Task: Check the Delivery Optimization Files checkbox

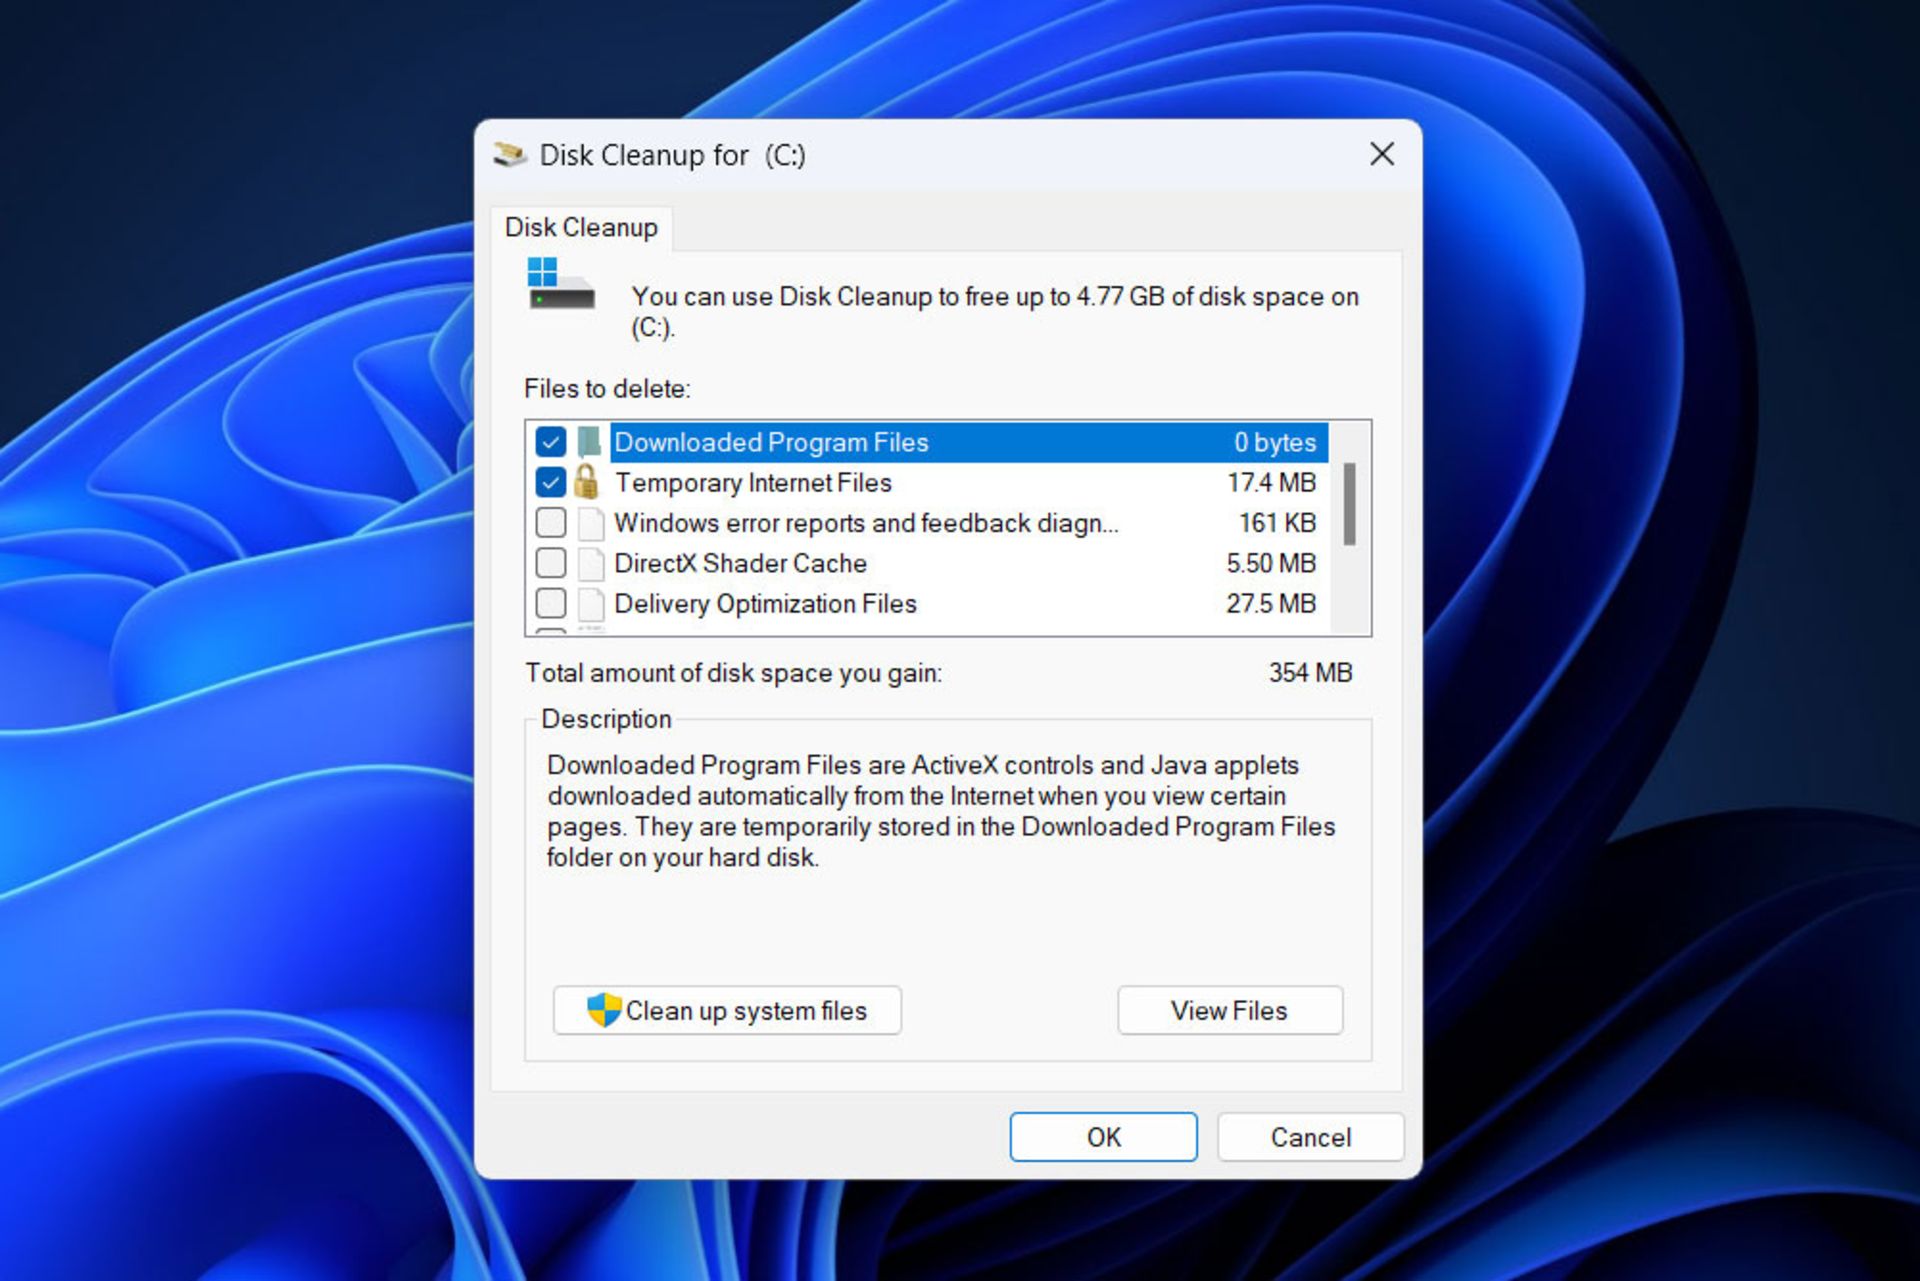Action: [x=550, y=604]
